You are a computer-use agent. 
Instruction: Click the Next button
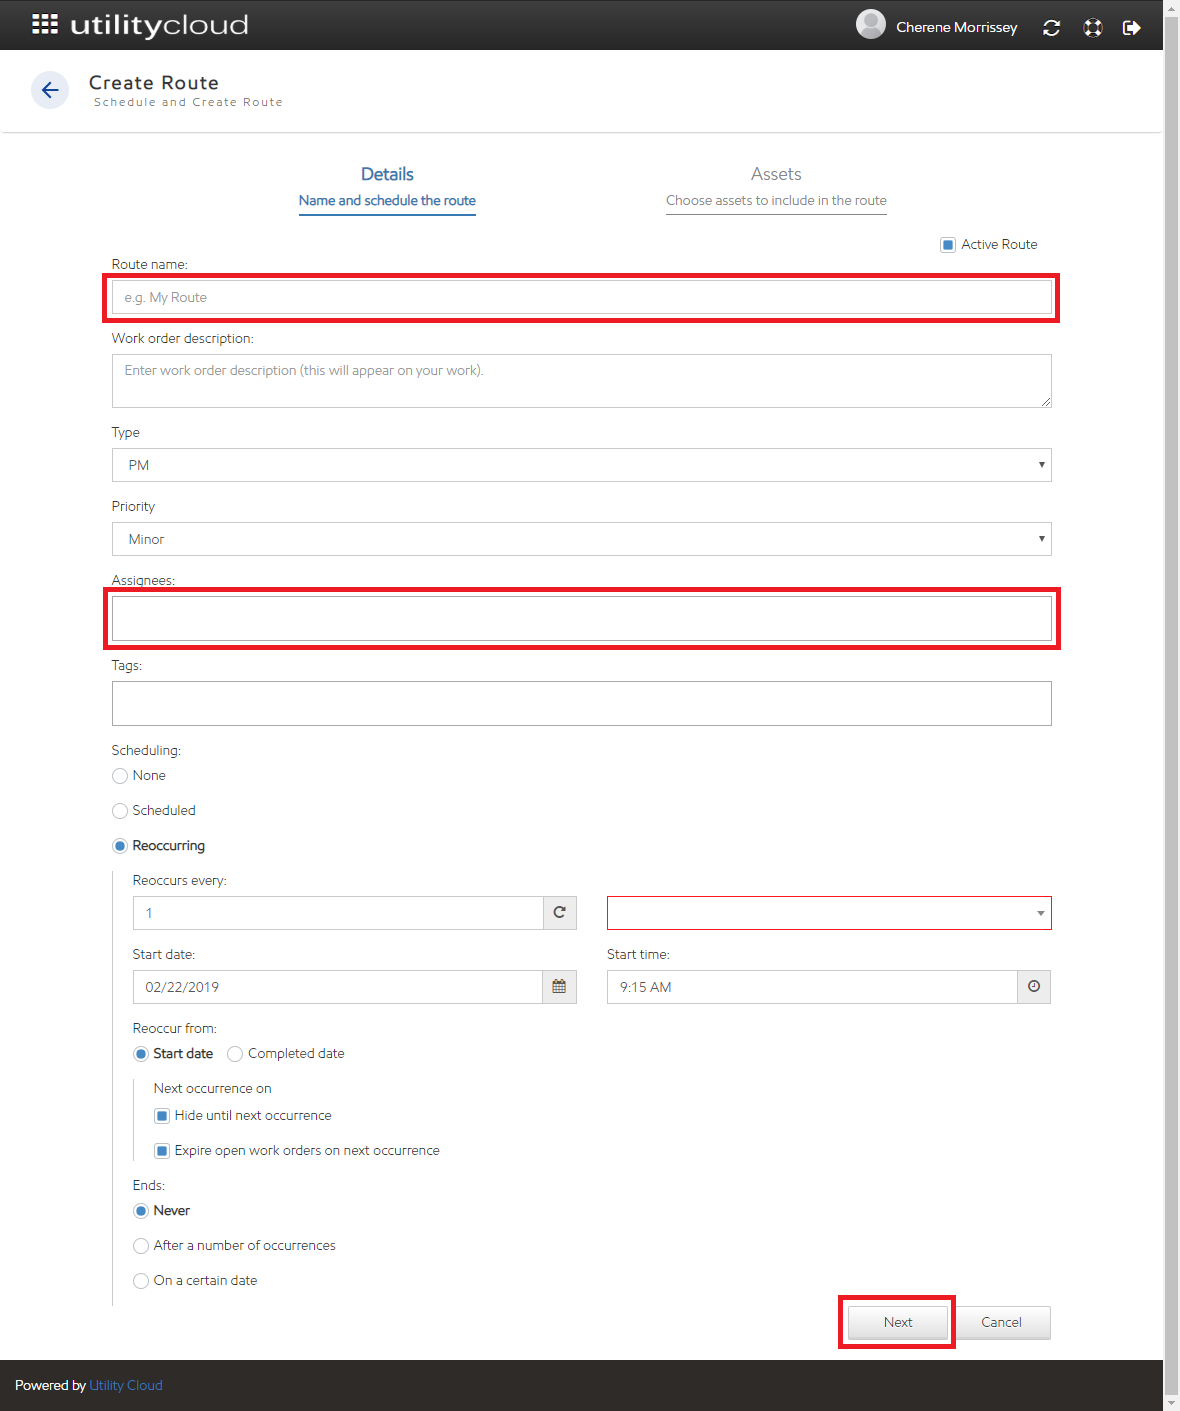897,1322
